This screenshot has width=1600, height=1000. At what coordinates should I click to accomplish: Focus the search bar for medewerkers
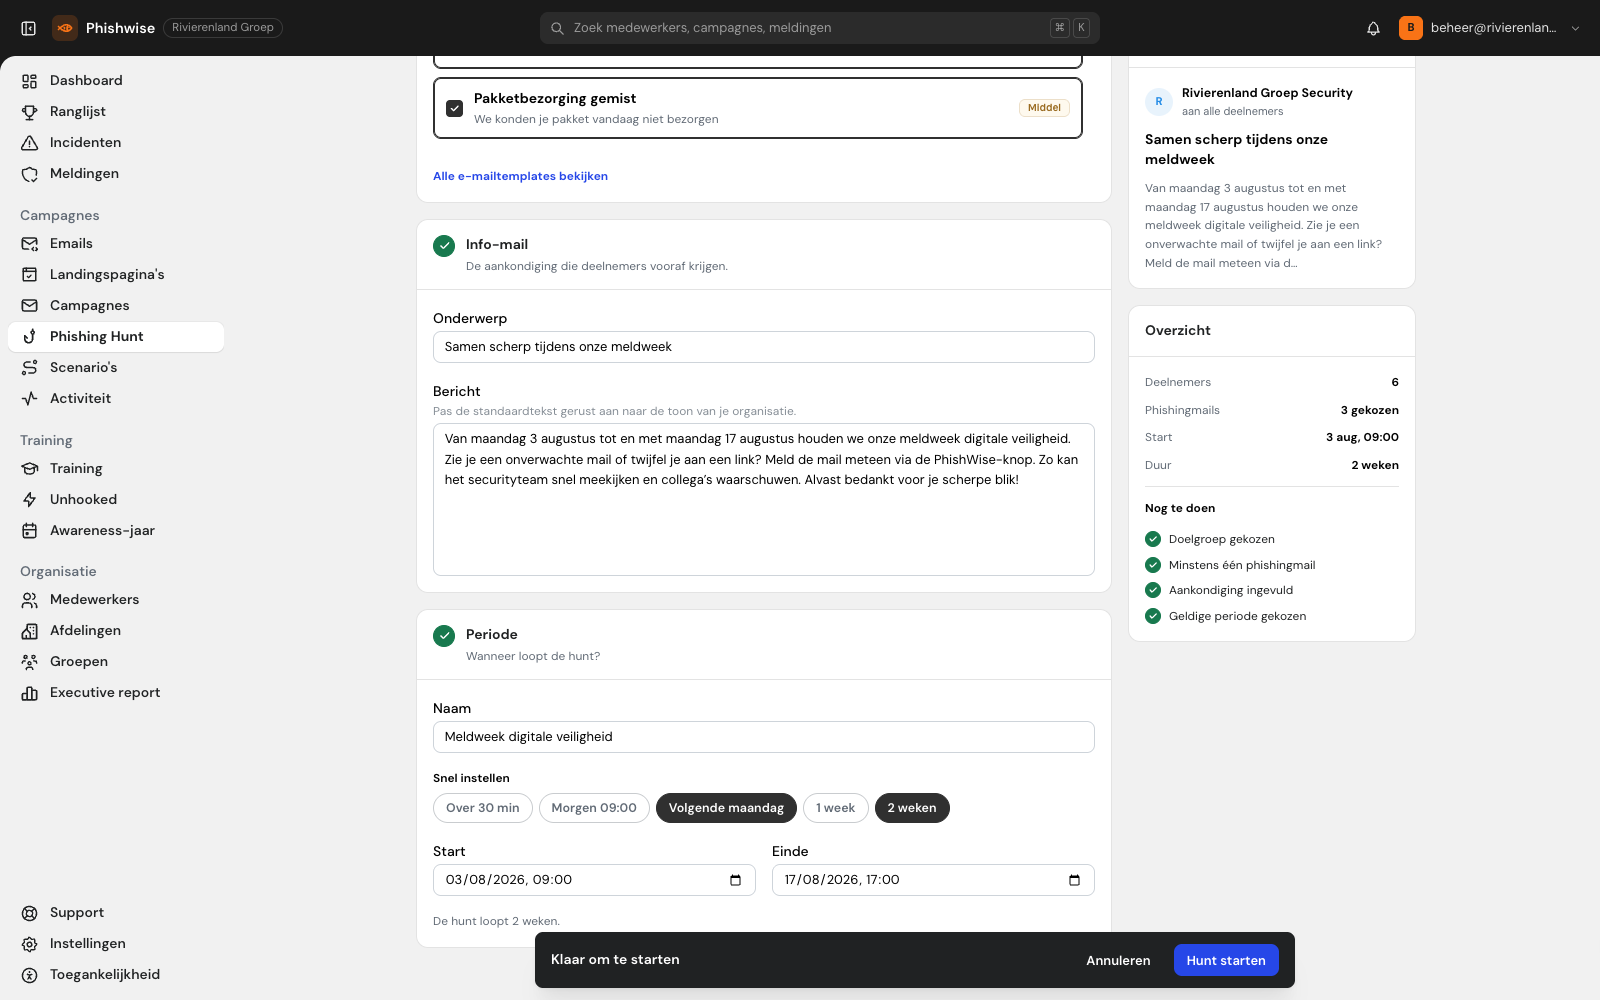(x=820, y=28)
